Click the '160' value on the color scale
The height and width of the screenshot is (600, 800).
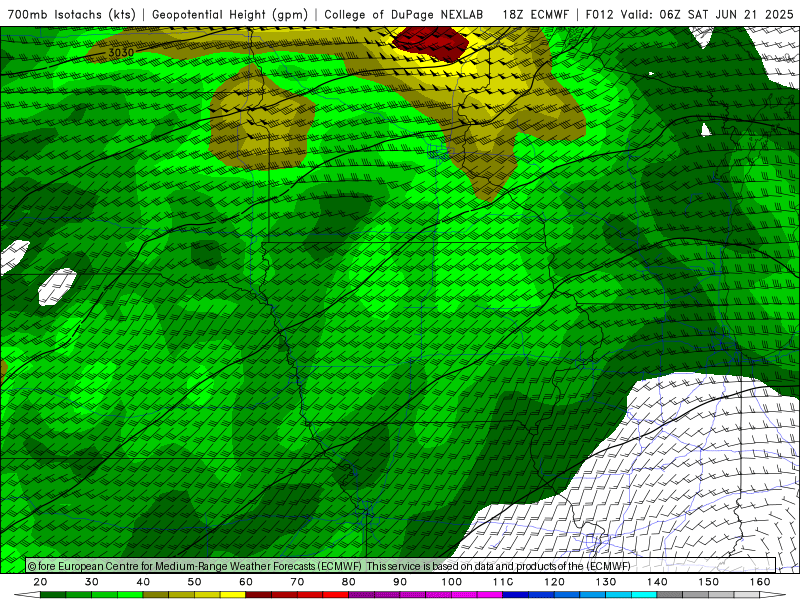click(760, 582)
